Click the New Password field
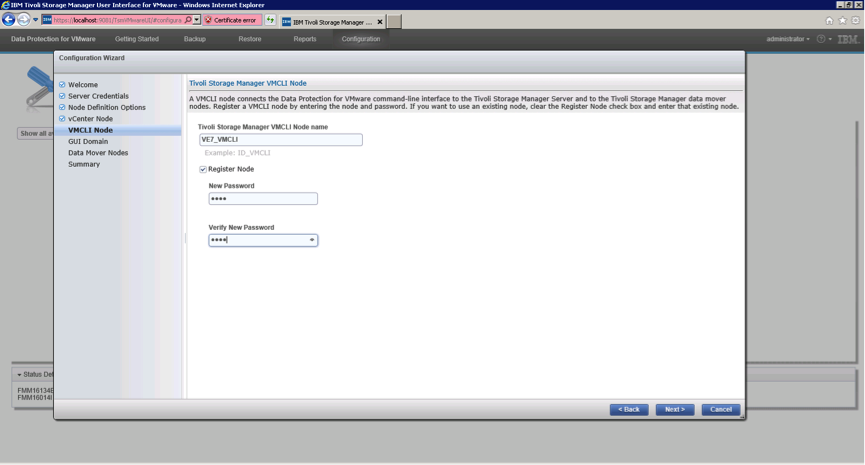Screen dimensions: 865x465 pyautogui.click(x=263, y=199)
